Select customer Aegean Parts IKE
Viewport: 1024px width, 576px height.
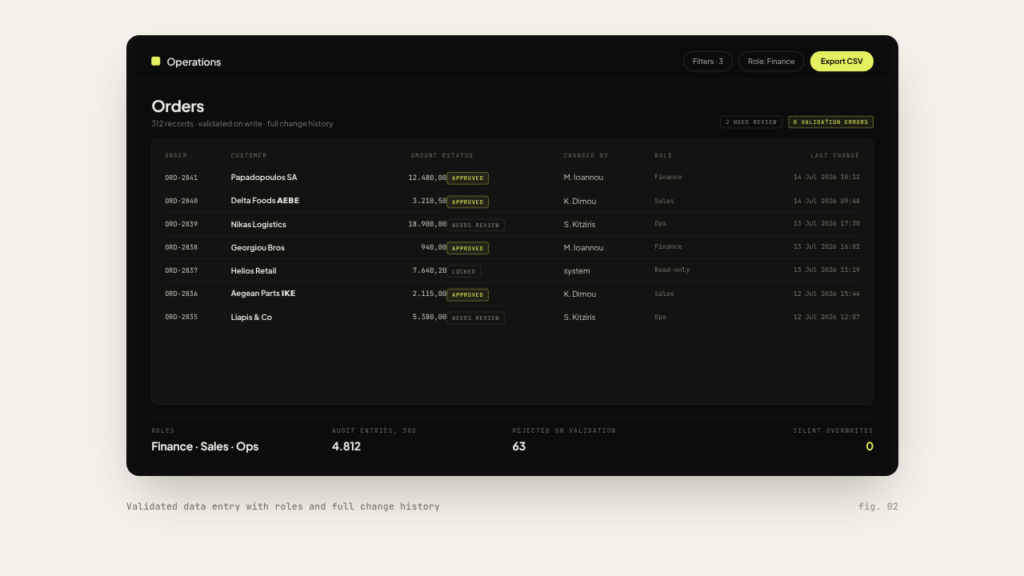point(263,293)
